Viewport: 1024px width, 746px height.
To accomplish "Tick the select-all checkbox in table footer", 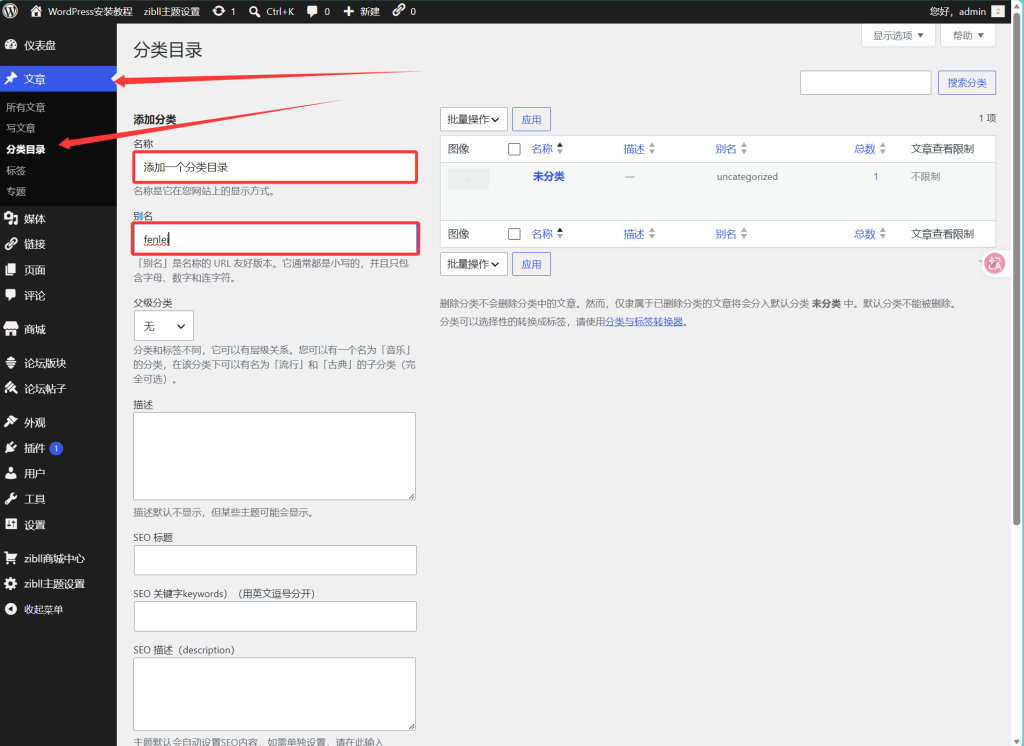I will click(x=514, y=234).
